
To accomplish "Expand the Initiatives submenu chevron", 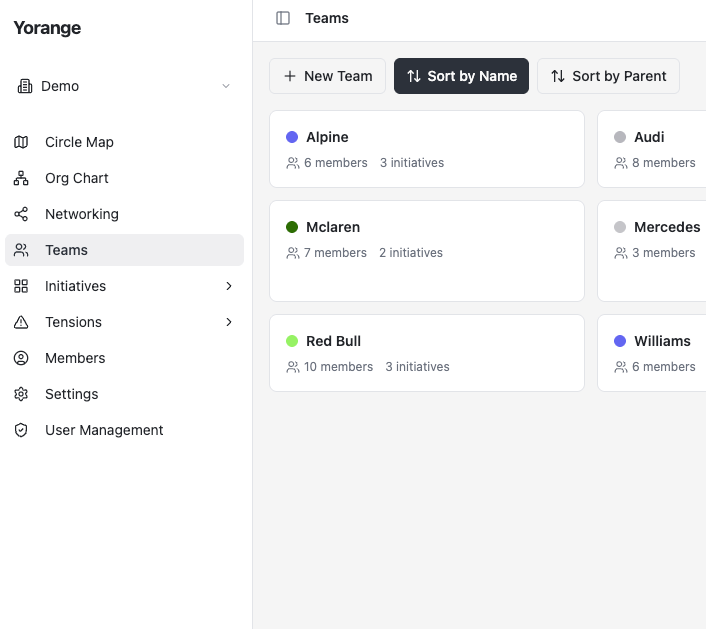I will 229,286.
